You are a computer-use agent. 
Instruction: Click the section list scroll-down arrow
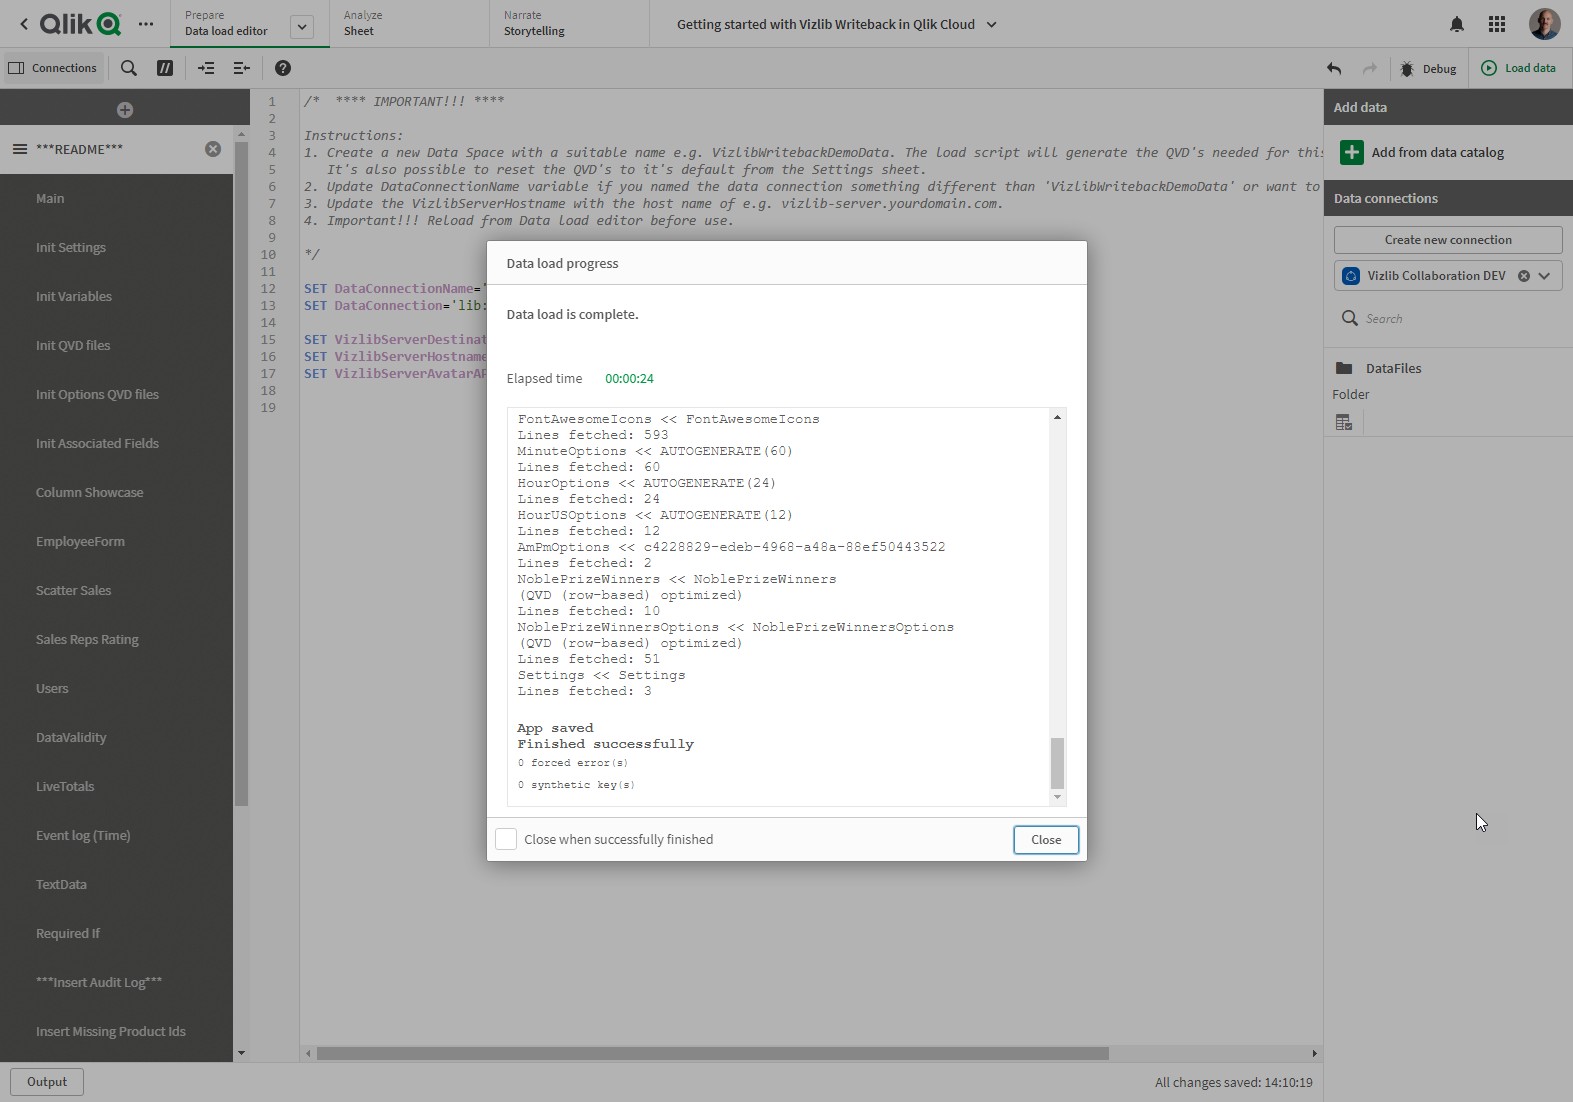(x=241, y=1053)
